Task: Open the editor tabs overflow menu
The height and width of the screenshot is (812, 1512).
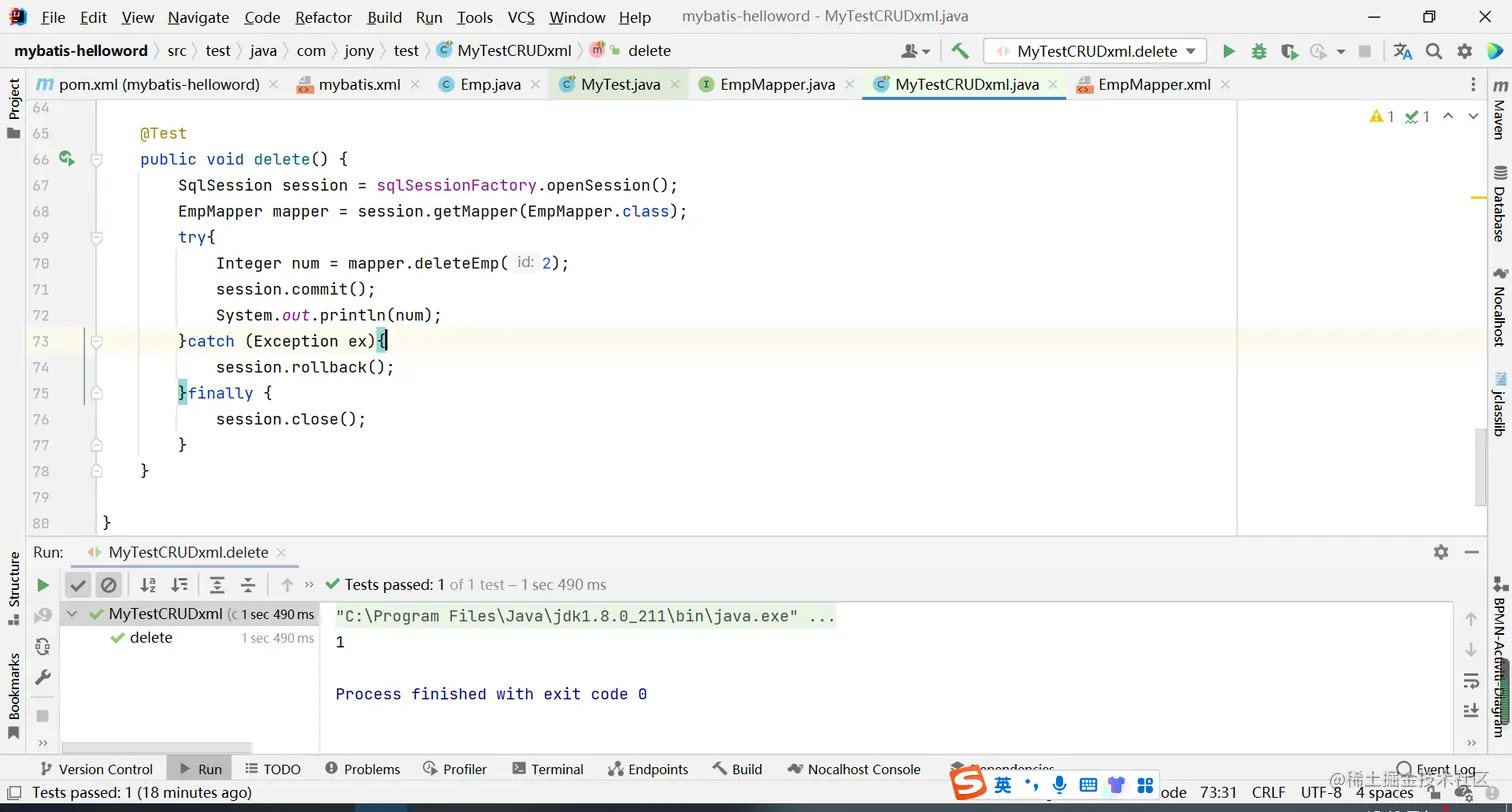Action: point(1473,85)
